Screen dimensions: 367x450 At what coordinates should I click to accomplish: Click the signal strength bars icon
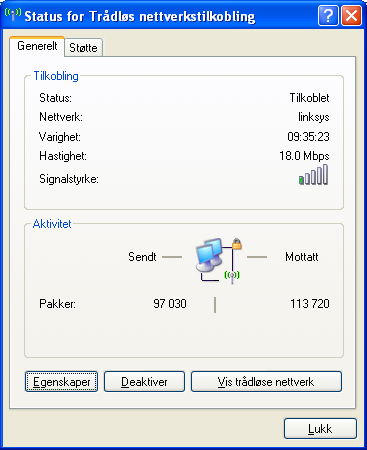pyautogui.click(x=313, y=175)
